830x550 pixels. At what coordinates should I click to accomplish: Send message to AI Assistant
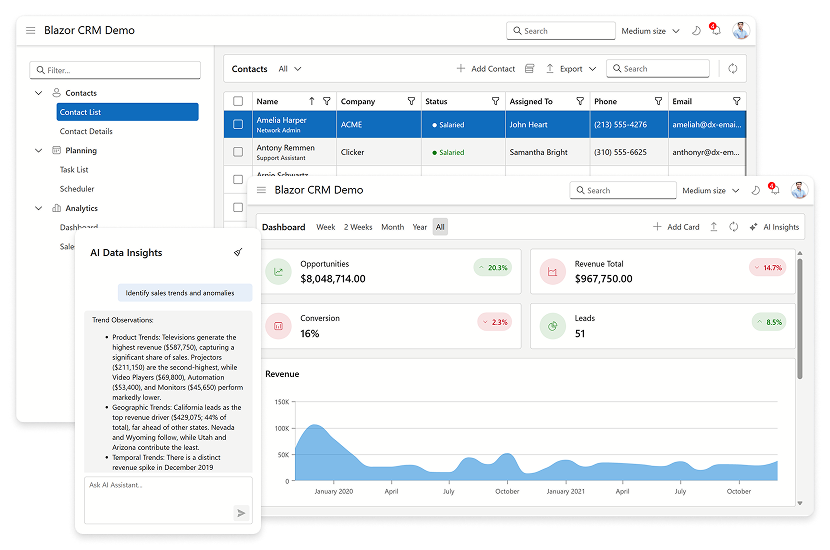(x=241, y=513)
